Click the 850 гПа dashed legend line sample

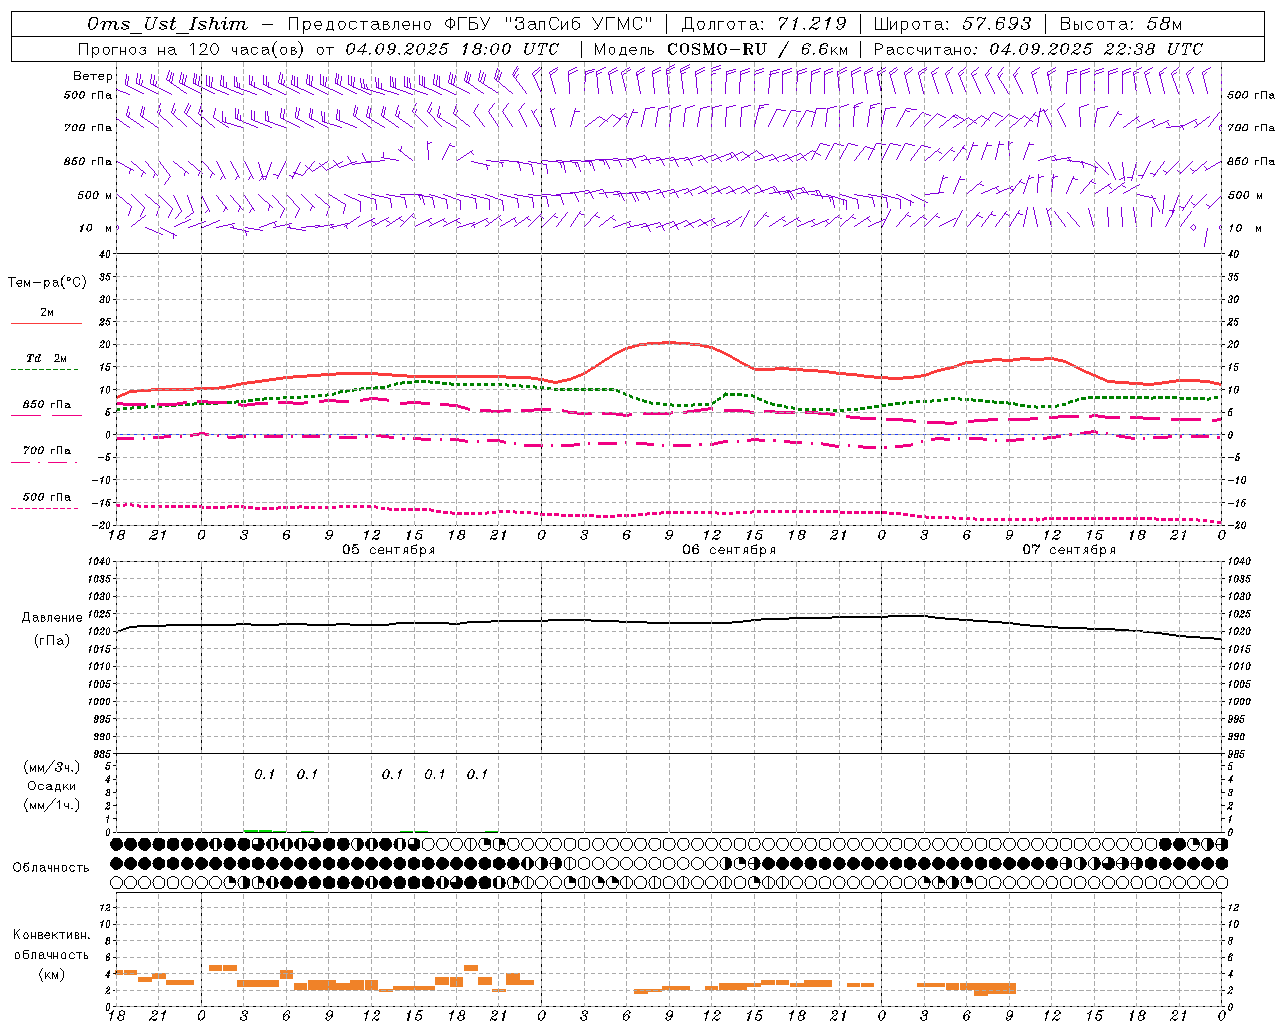46,415
